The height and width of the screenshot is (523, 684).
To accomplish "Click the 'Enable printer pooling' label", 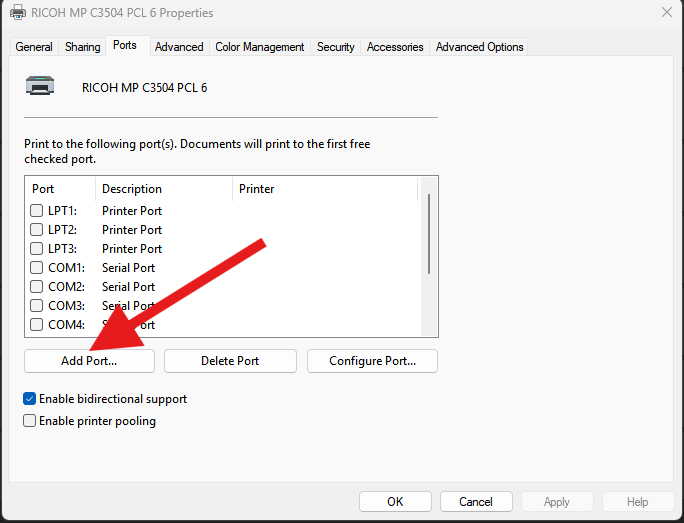I will tap(97, 420).
